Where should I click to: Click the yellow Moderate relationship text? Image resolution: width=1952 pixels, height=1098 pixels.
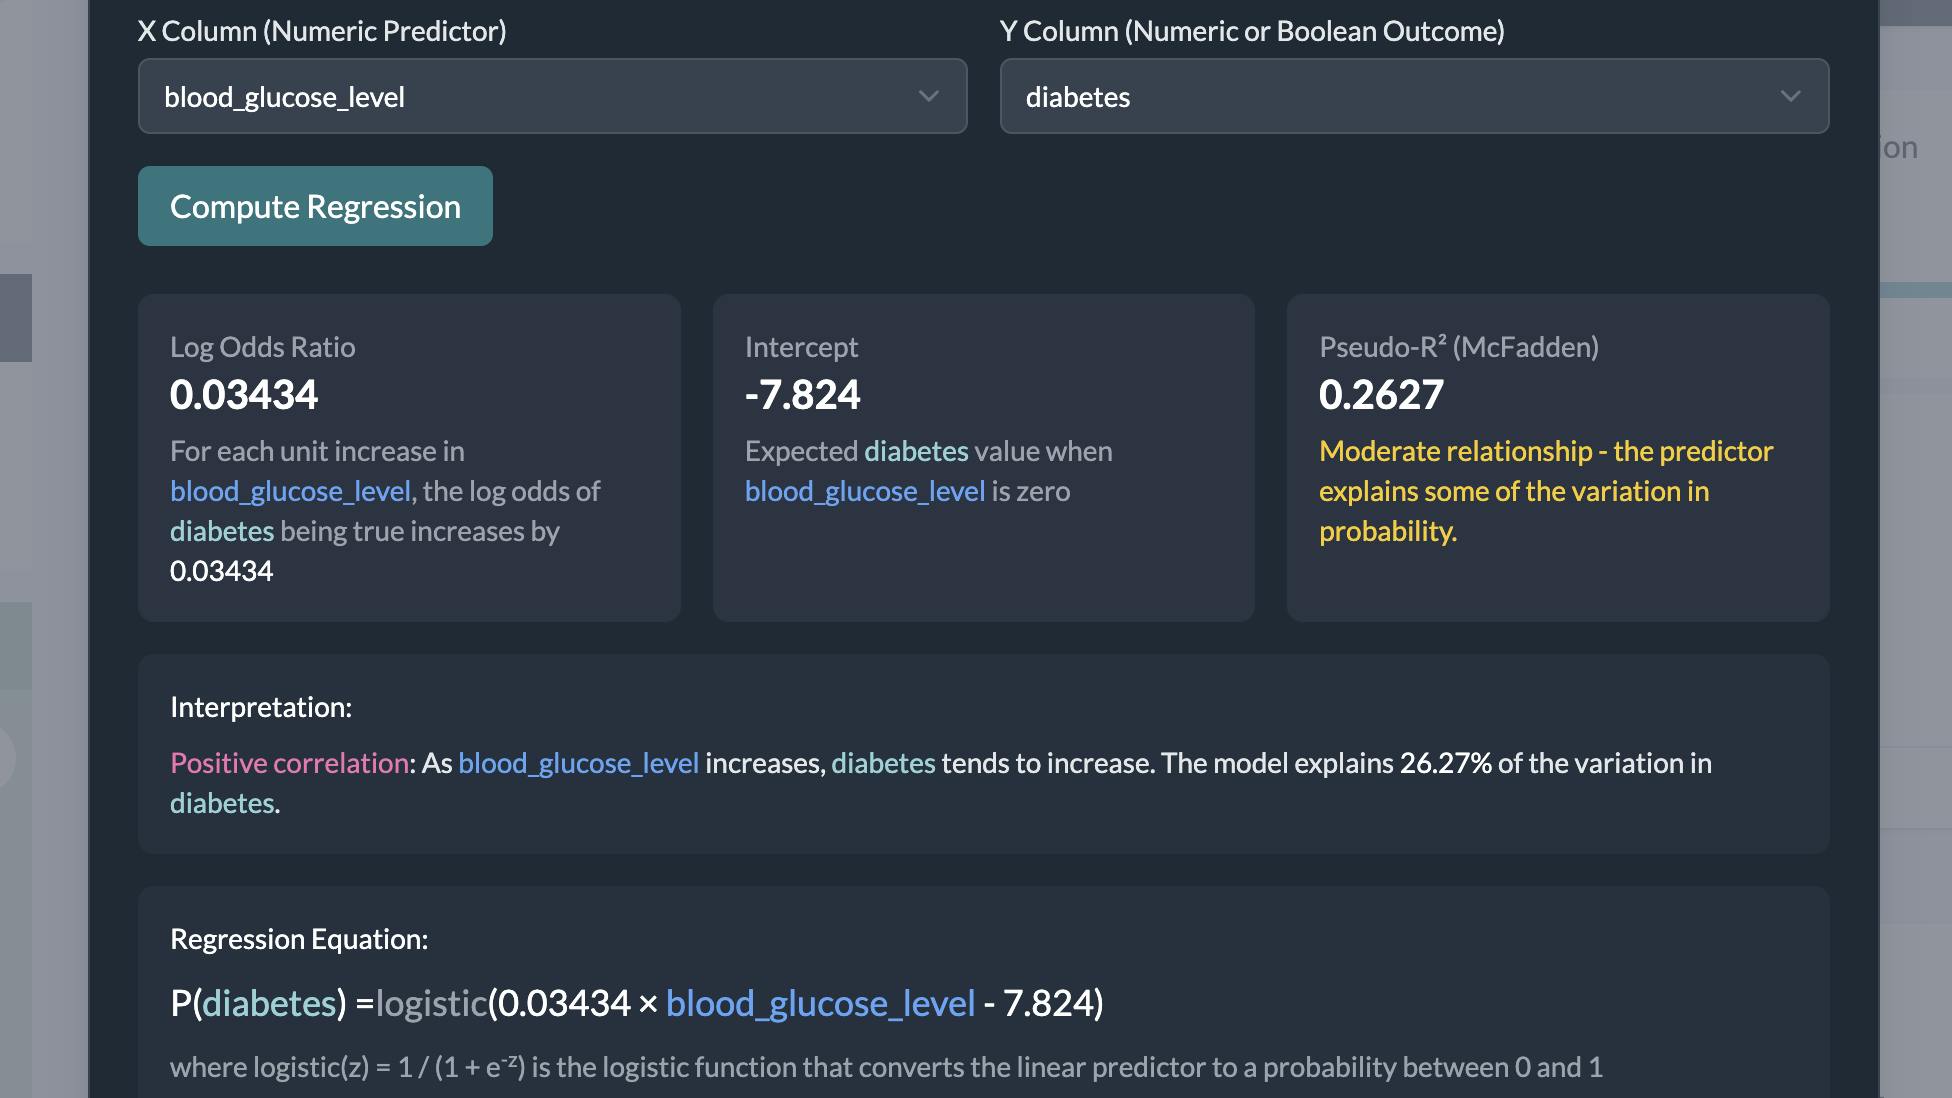(x=1545, y=491)
